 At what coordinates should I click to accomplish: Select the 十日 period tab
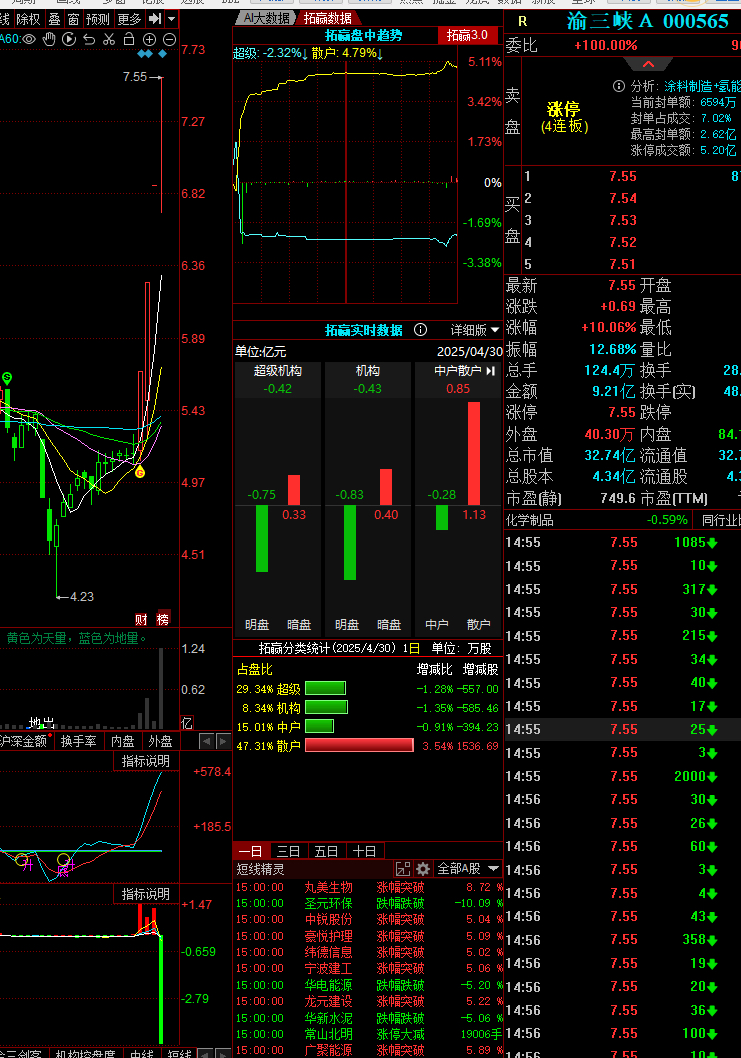click(364, 851)
